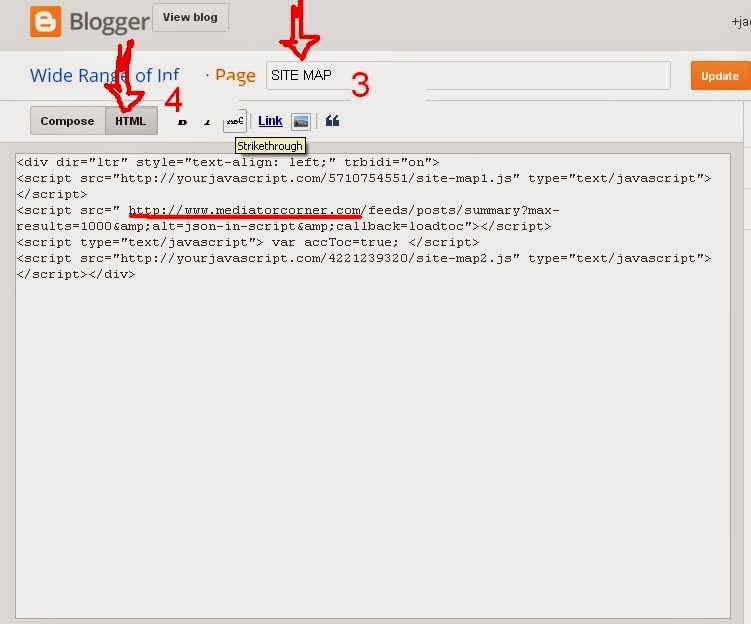Click site-map1.js script source text
The height and width of the screenshot is (624, 751).
[x=316, y=178]
